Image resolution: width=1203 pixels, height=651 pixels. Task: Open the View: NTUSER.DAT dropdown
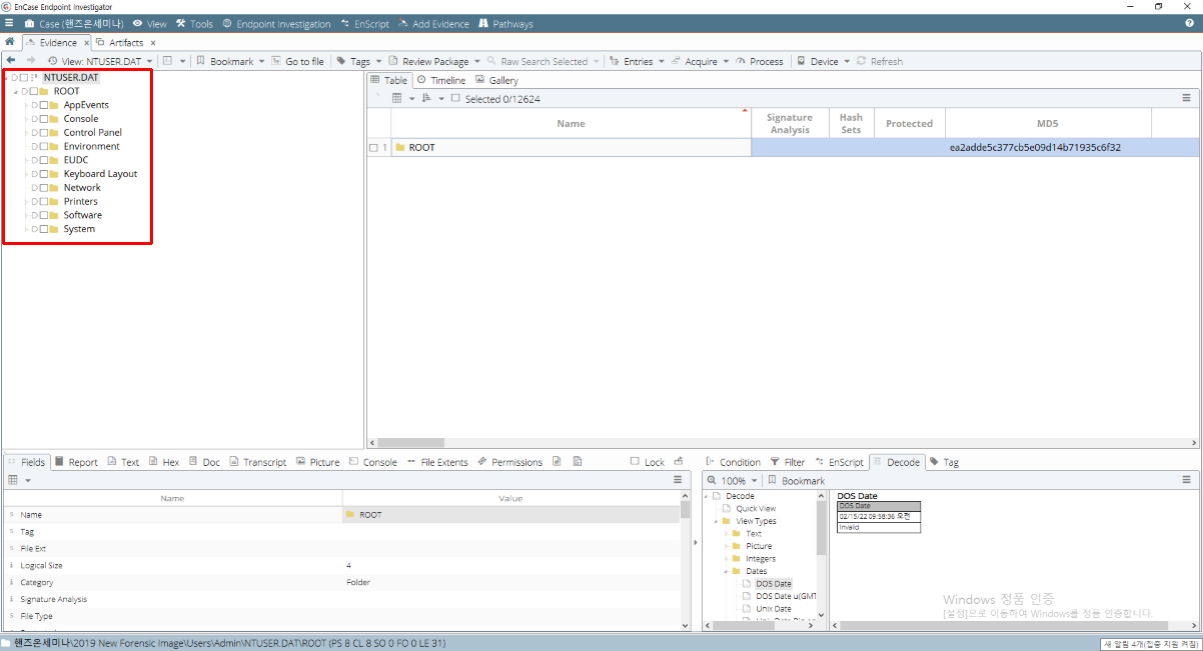(99, 61)
